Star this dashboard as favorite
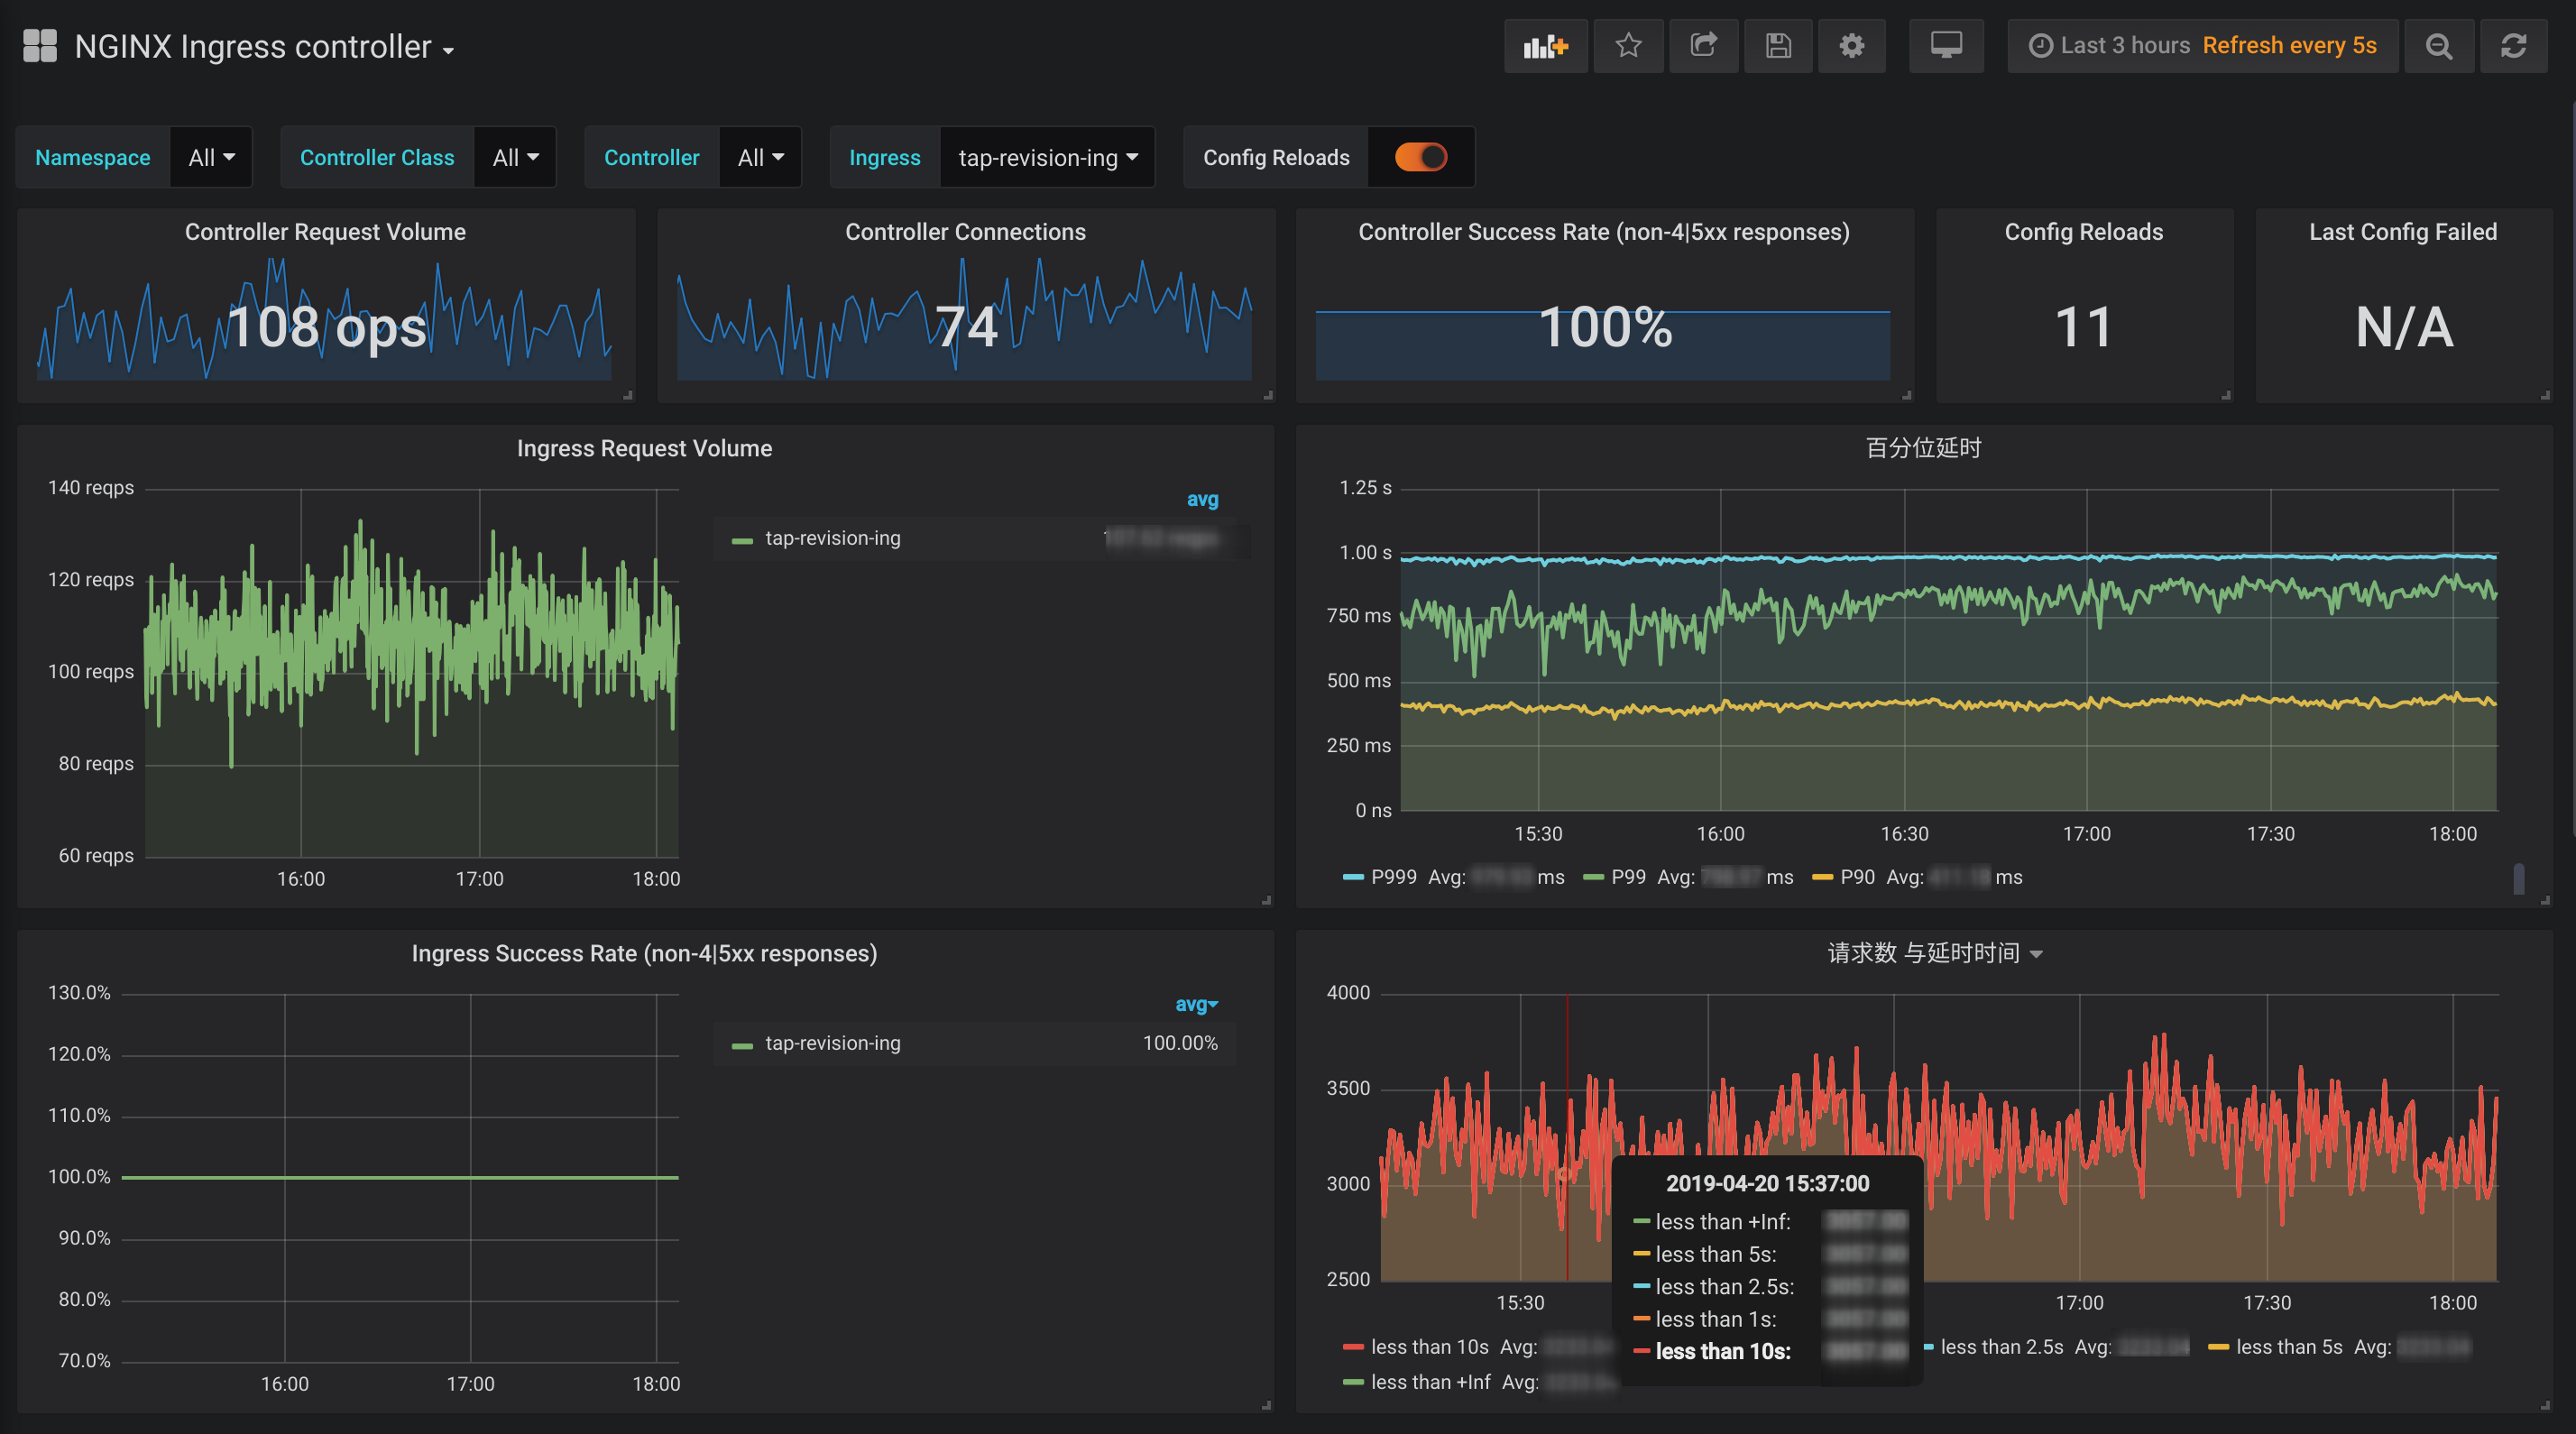2576x1434 pixels. click(x=1628, y=46)
